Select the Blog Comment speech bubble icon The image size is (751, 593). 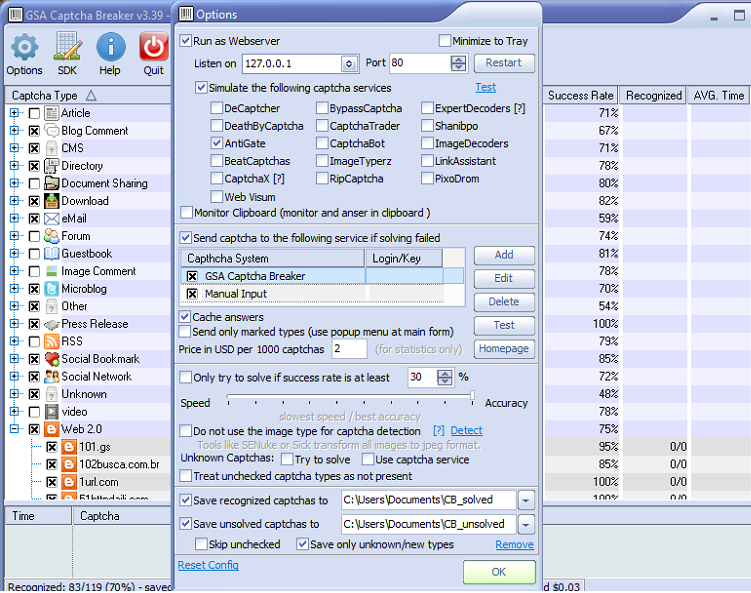[51, 130]
